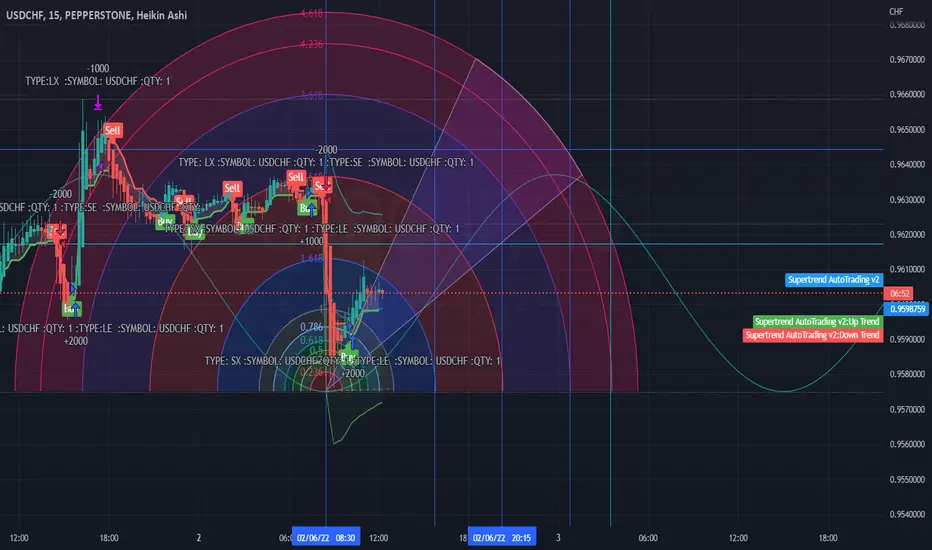Select the 0.9650000 price axis tick
The height and width of the screenshot is (550, 932).
pyautogui.click(x=907, y=129)
